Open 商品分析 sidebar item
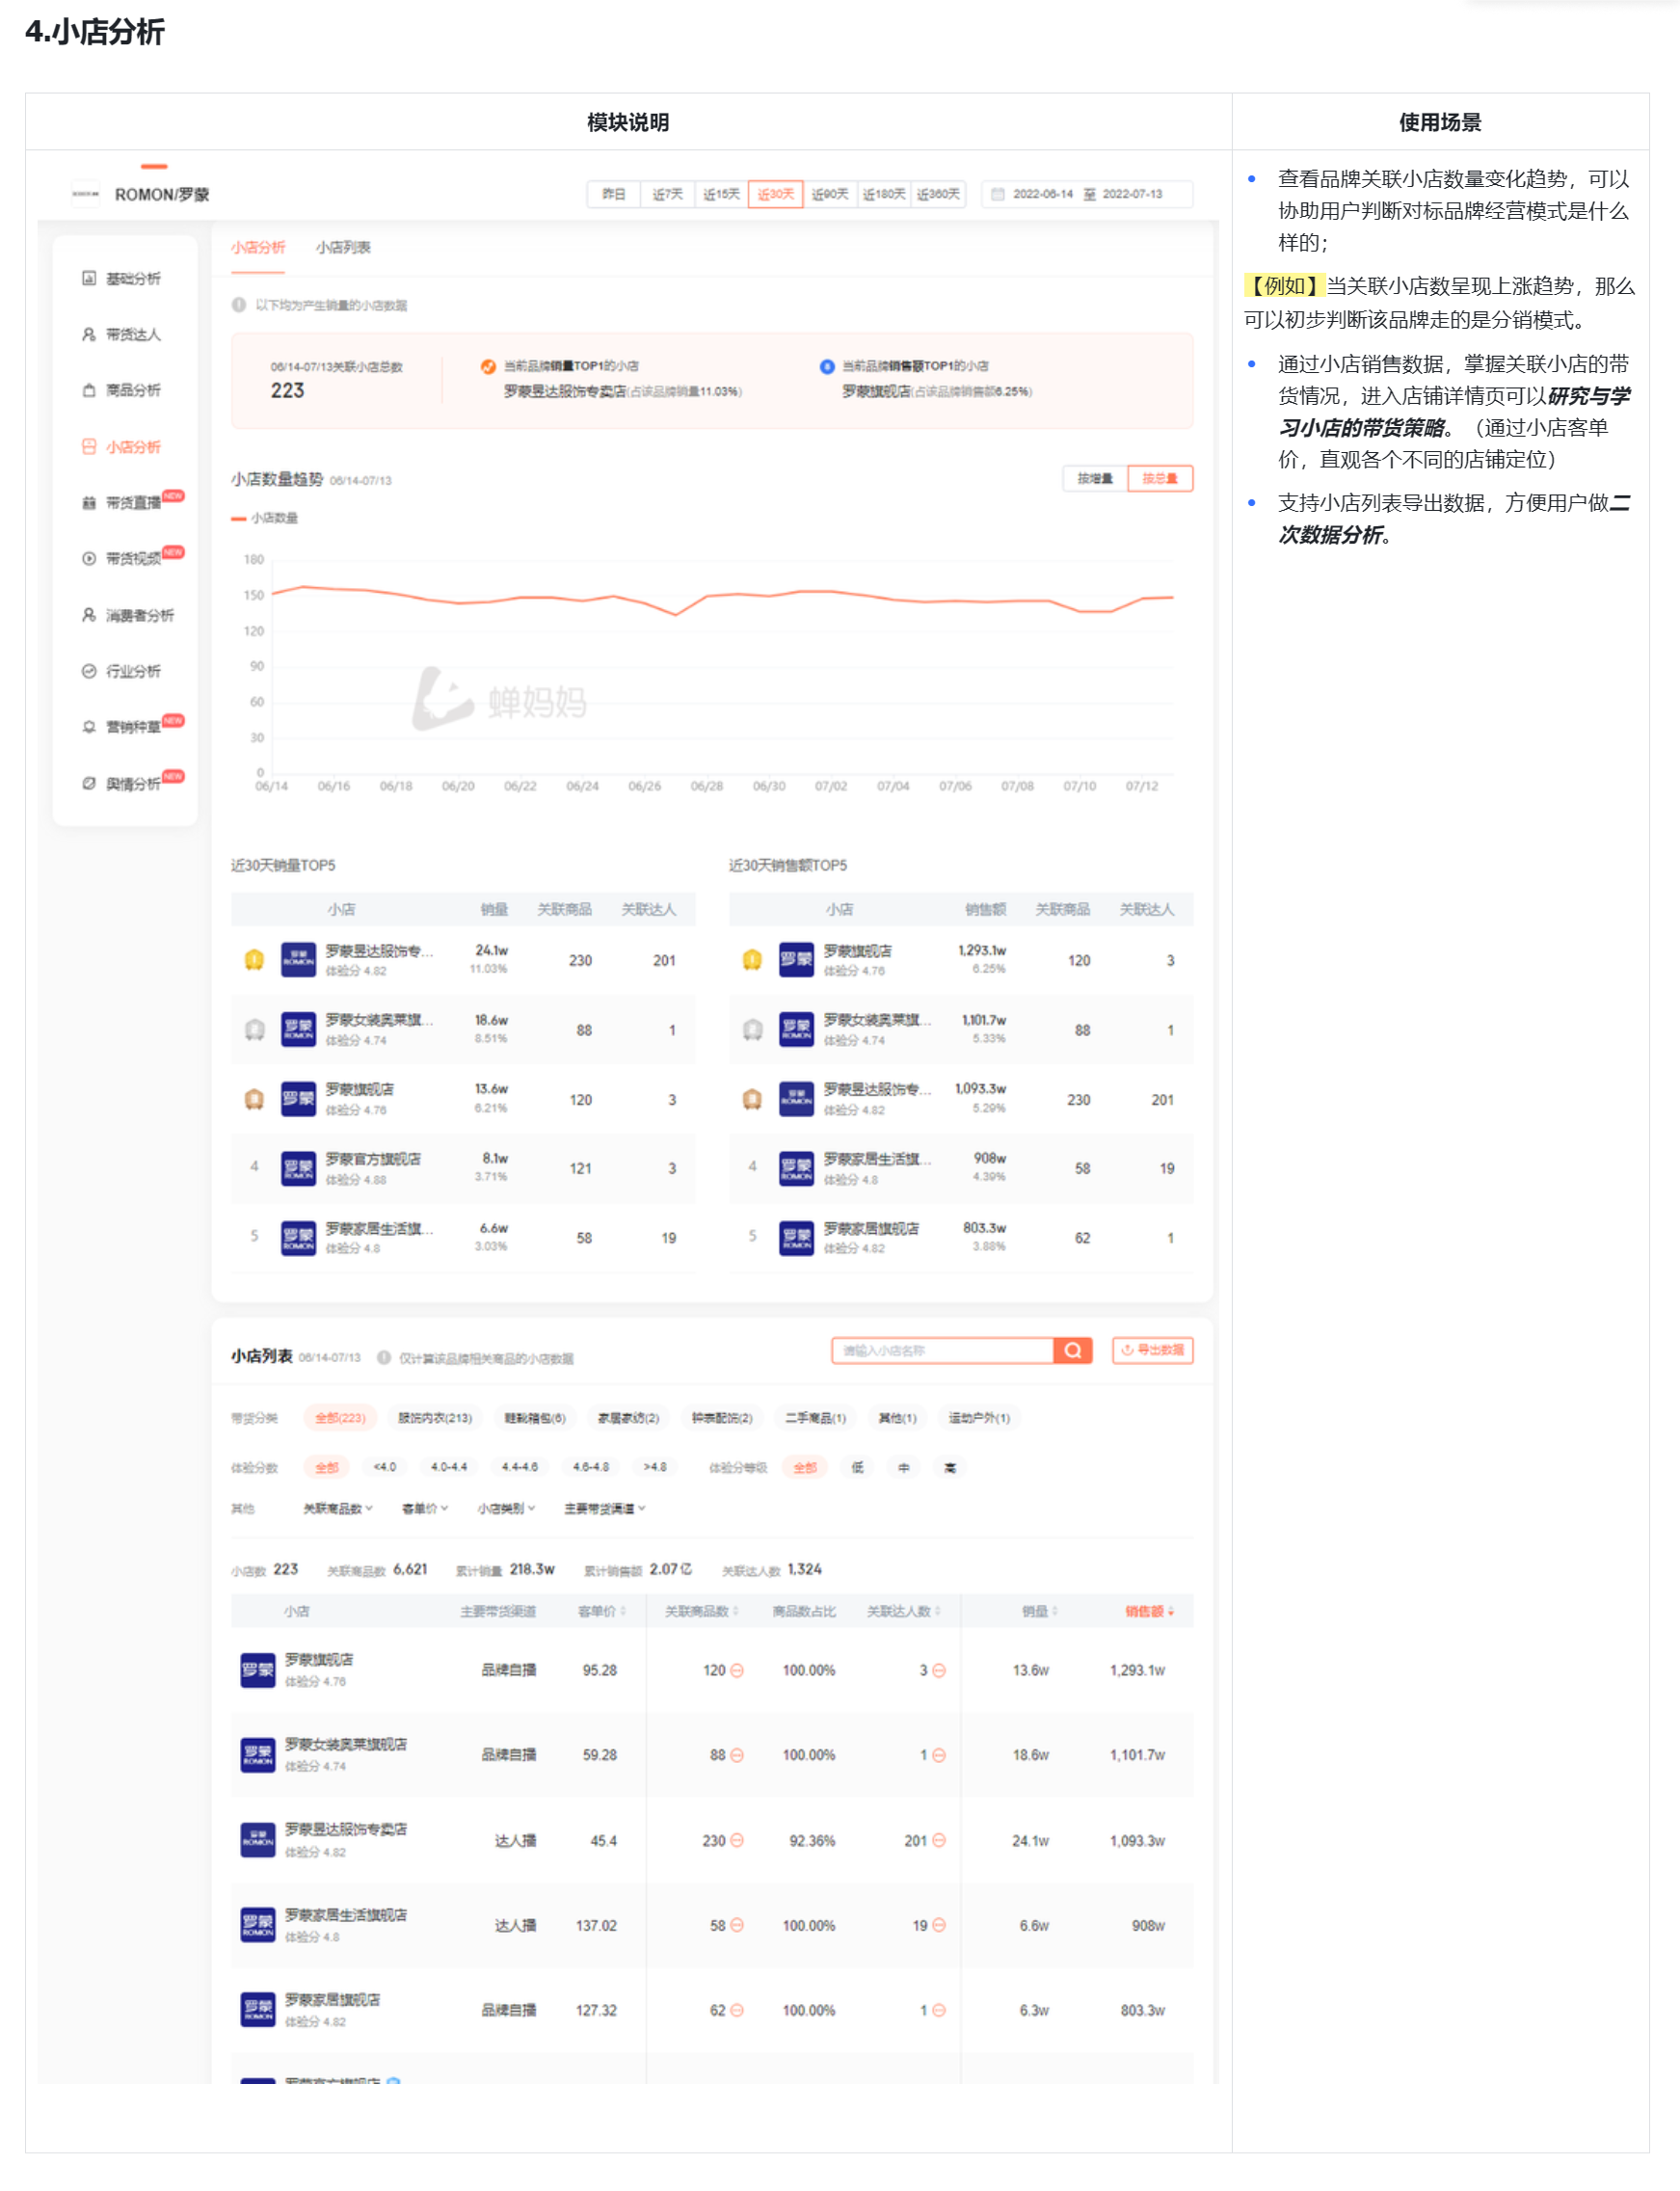The image size is (1680, 2191). tap(121, 390)
